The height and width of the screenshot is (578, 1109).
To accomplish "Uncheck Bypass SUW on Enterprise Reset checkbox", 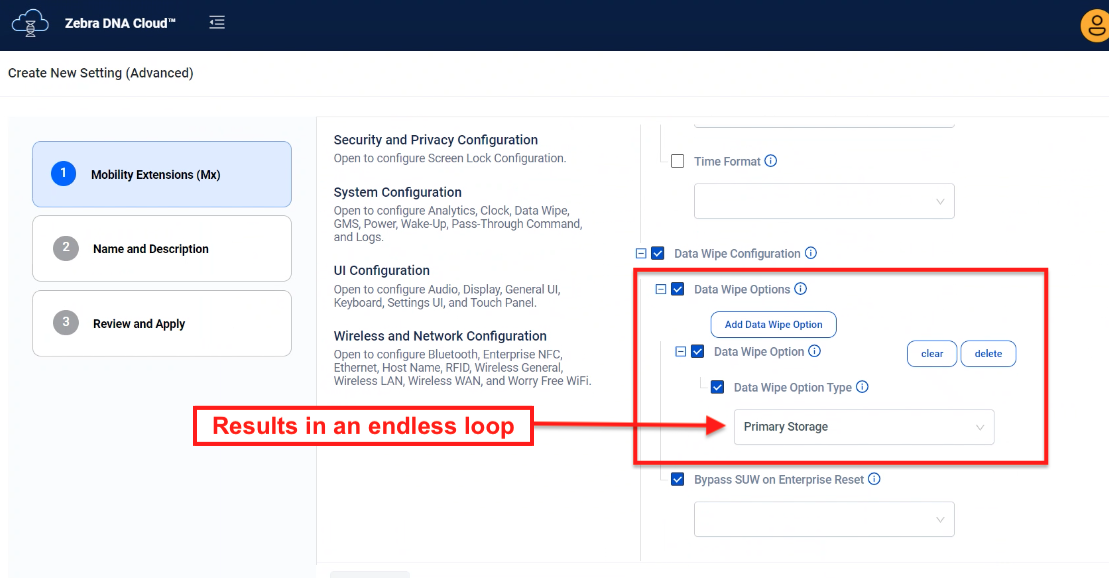I will pos(677,480).
